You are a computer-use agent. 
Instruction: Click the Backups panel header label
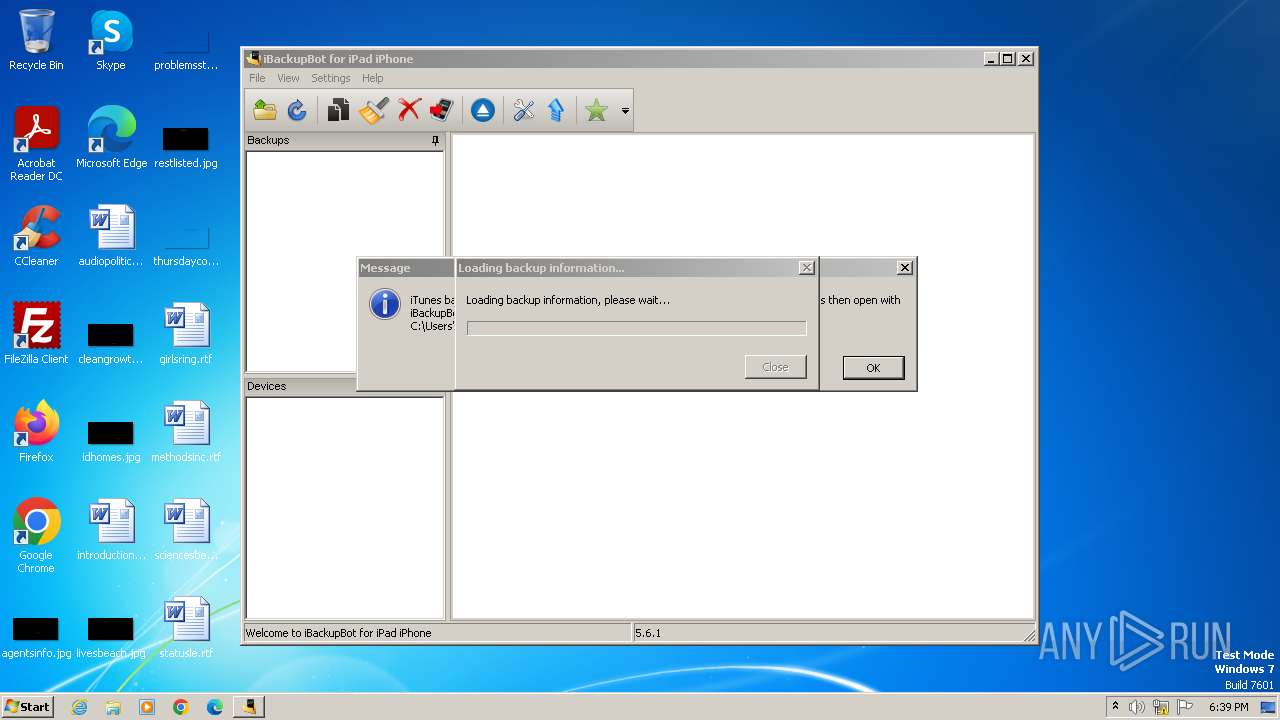(268, 140)
